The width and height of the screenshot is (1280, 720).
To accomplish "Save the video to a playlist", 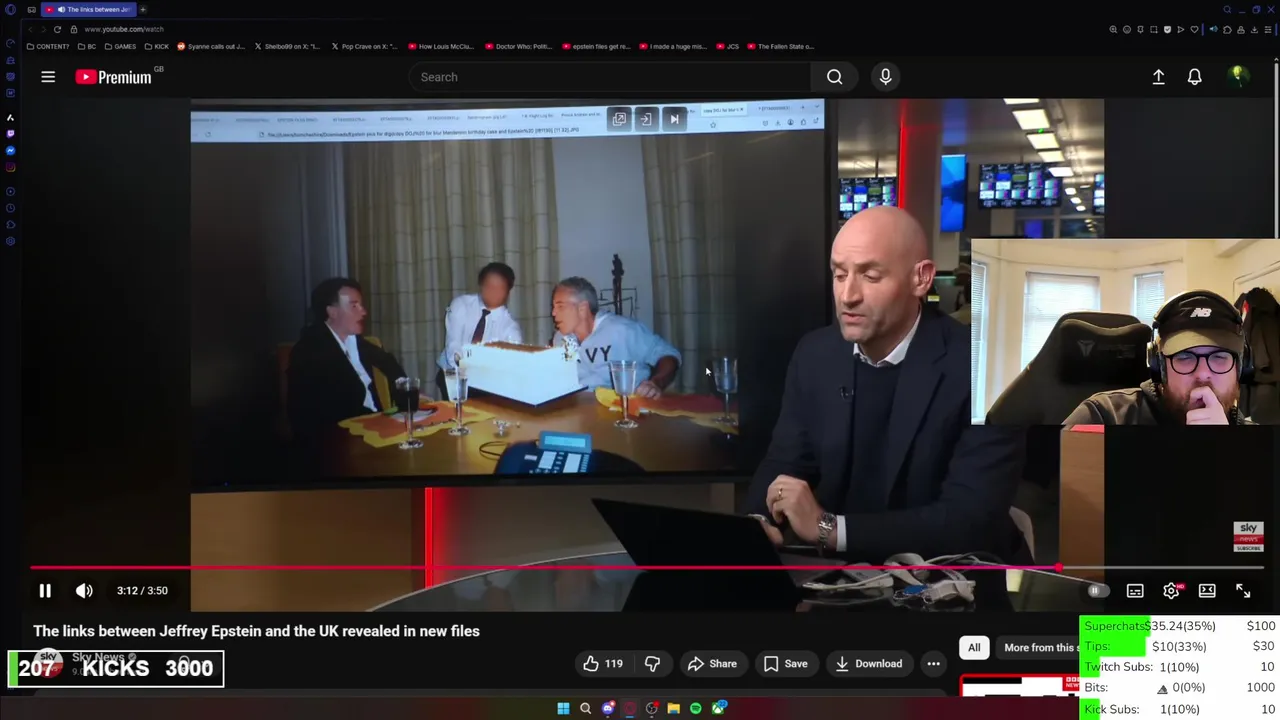I will (x=785, y=664).
